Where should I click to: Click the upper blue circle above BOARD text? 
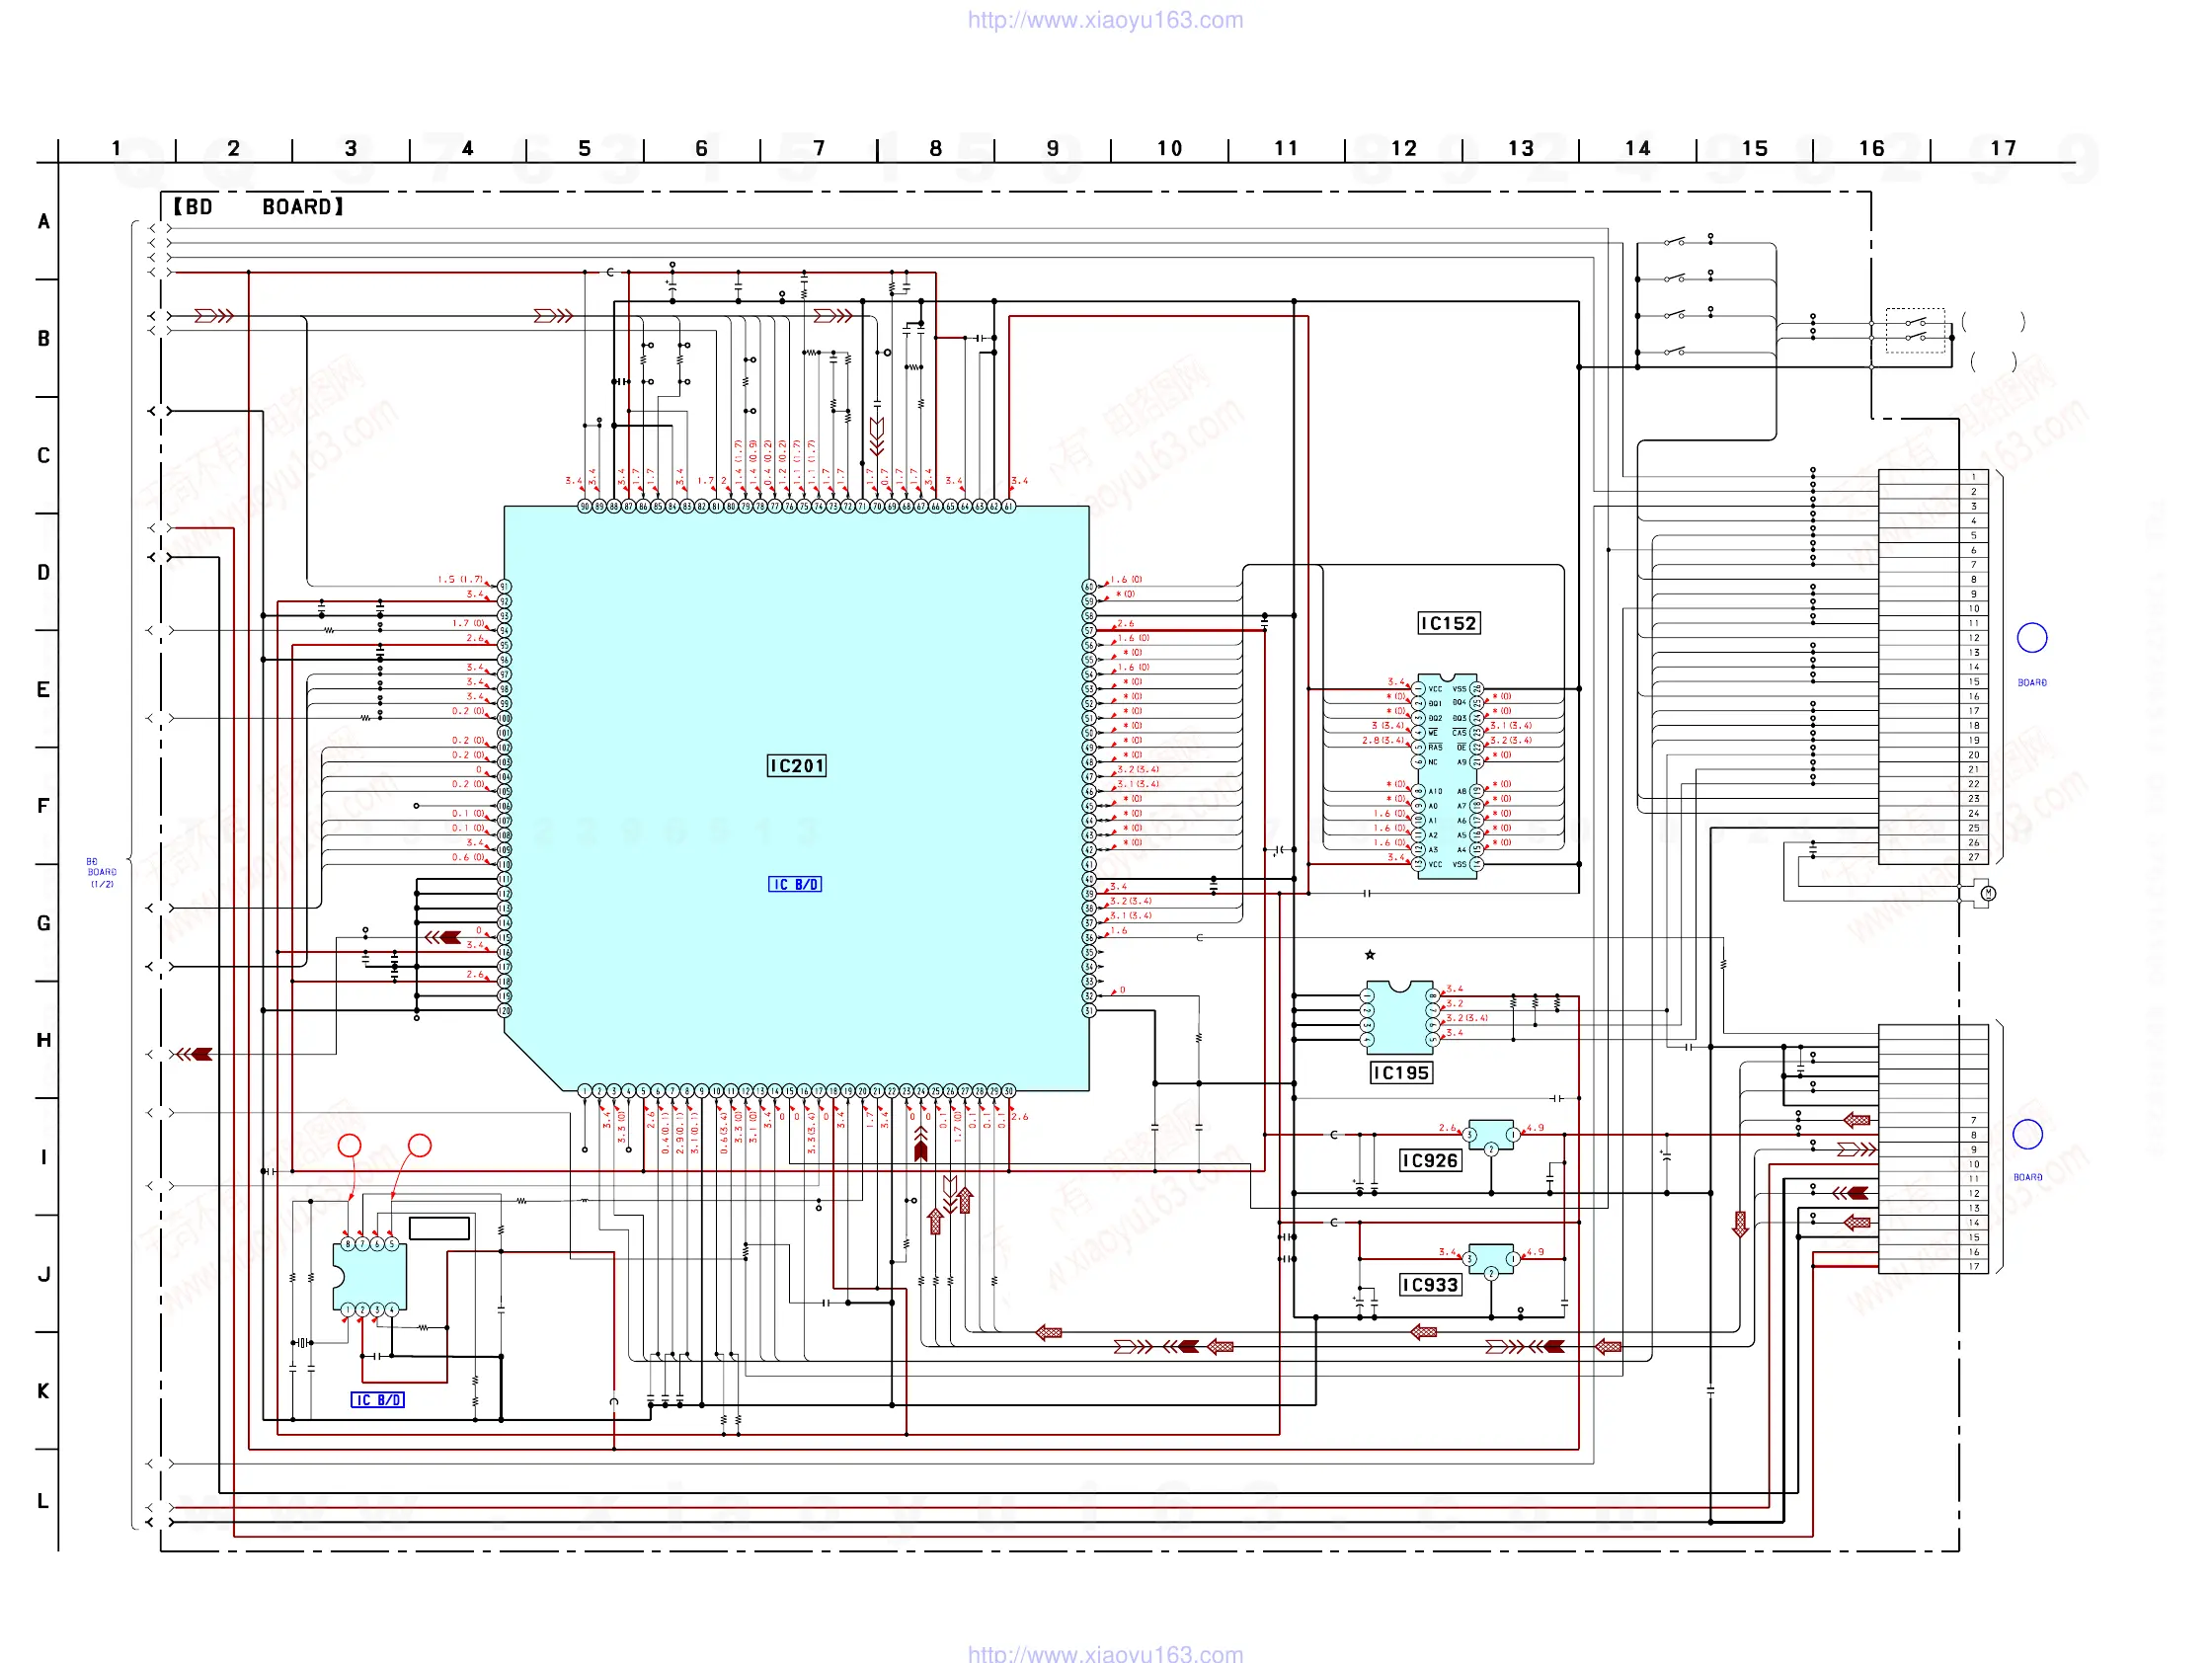(2031, 637)
